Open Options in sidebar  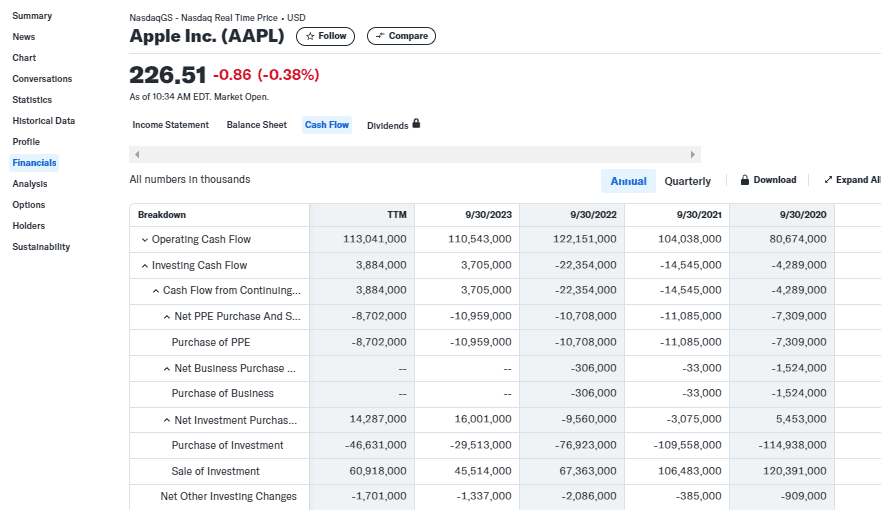tap(29, 204)
